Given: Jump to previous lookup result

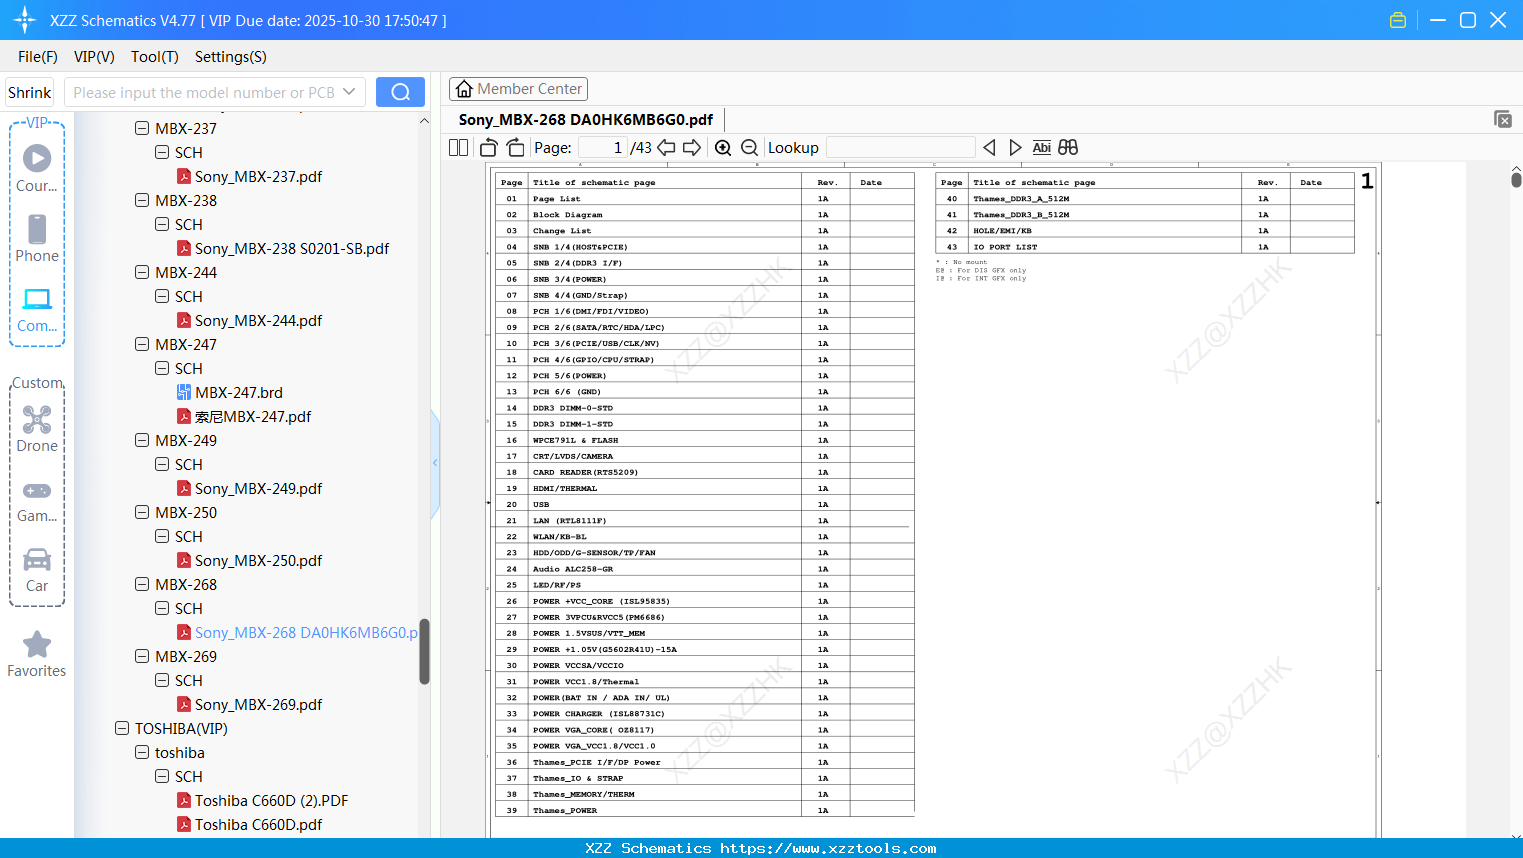Looking at the screenshot, I should click(x=989, y=148).
